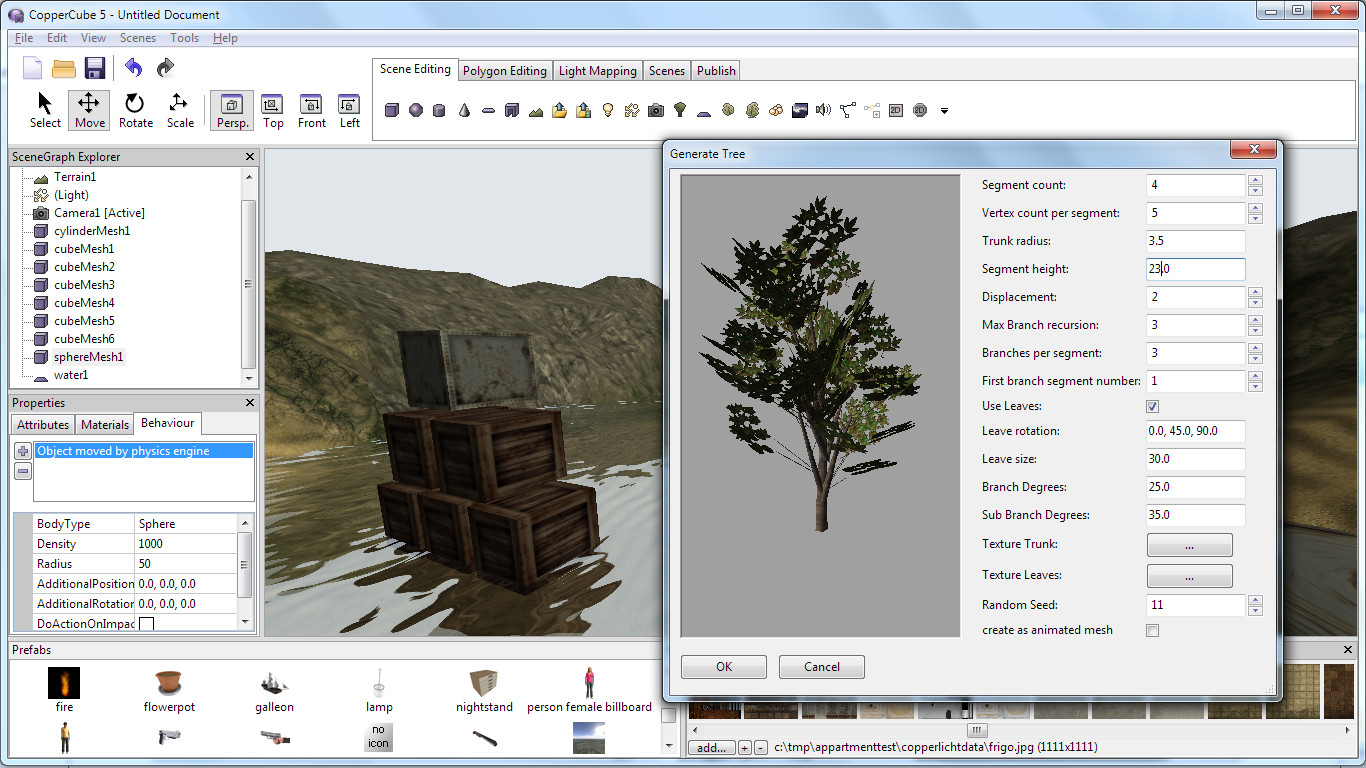This screenshot has height=768, width=1366.
Task: Insert a light using the light bulb icon
Action: [x=606, y=110]
